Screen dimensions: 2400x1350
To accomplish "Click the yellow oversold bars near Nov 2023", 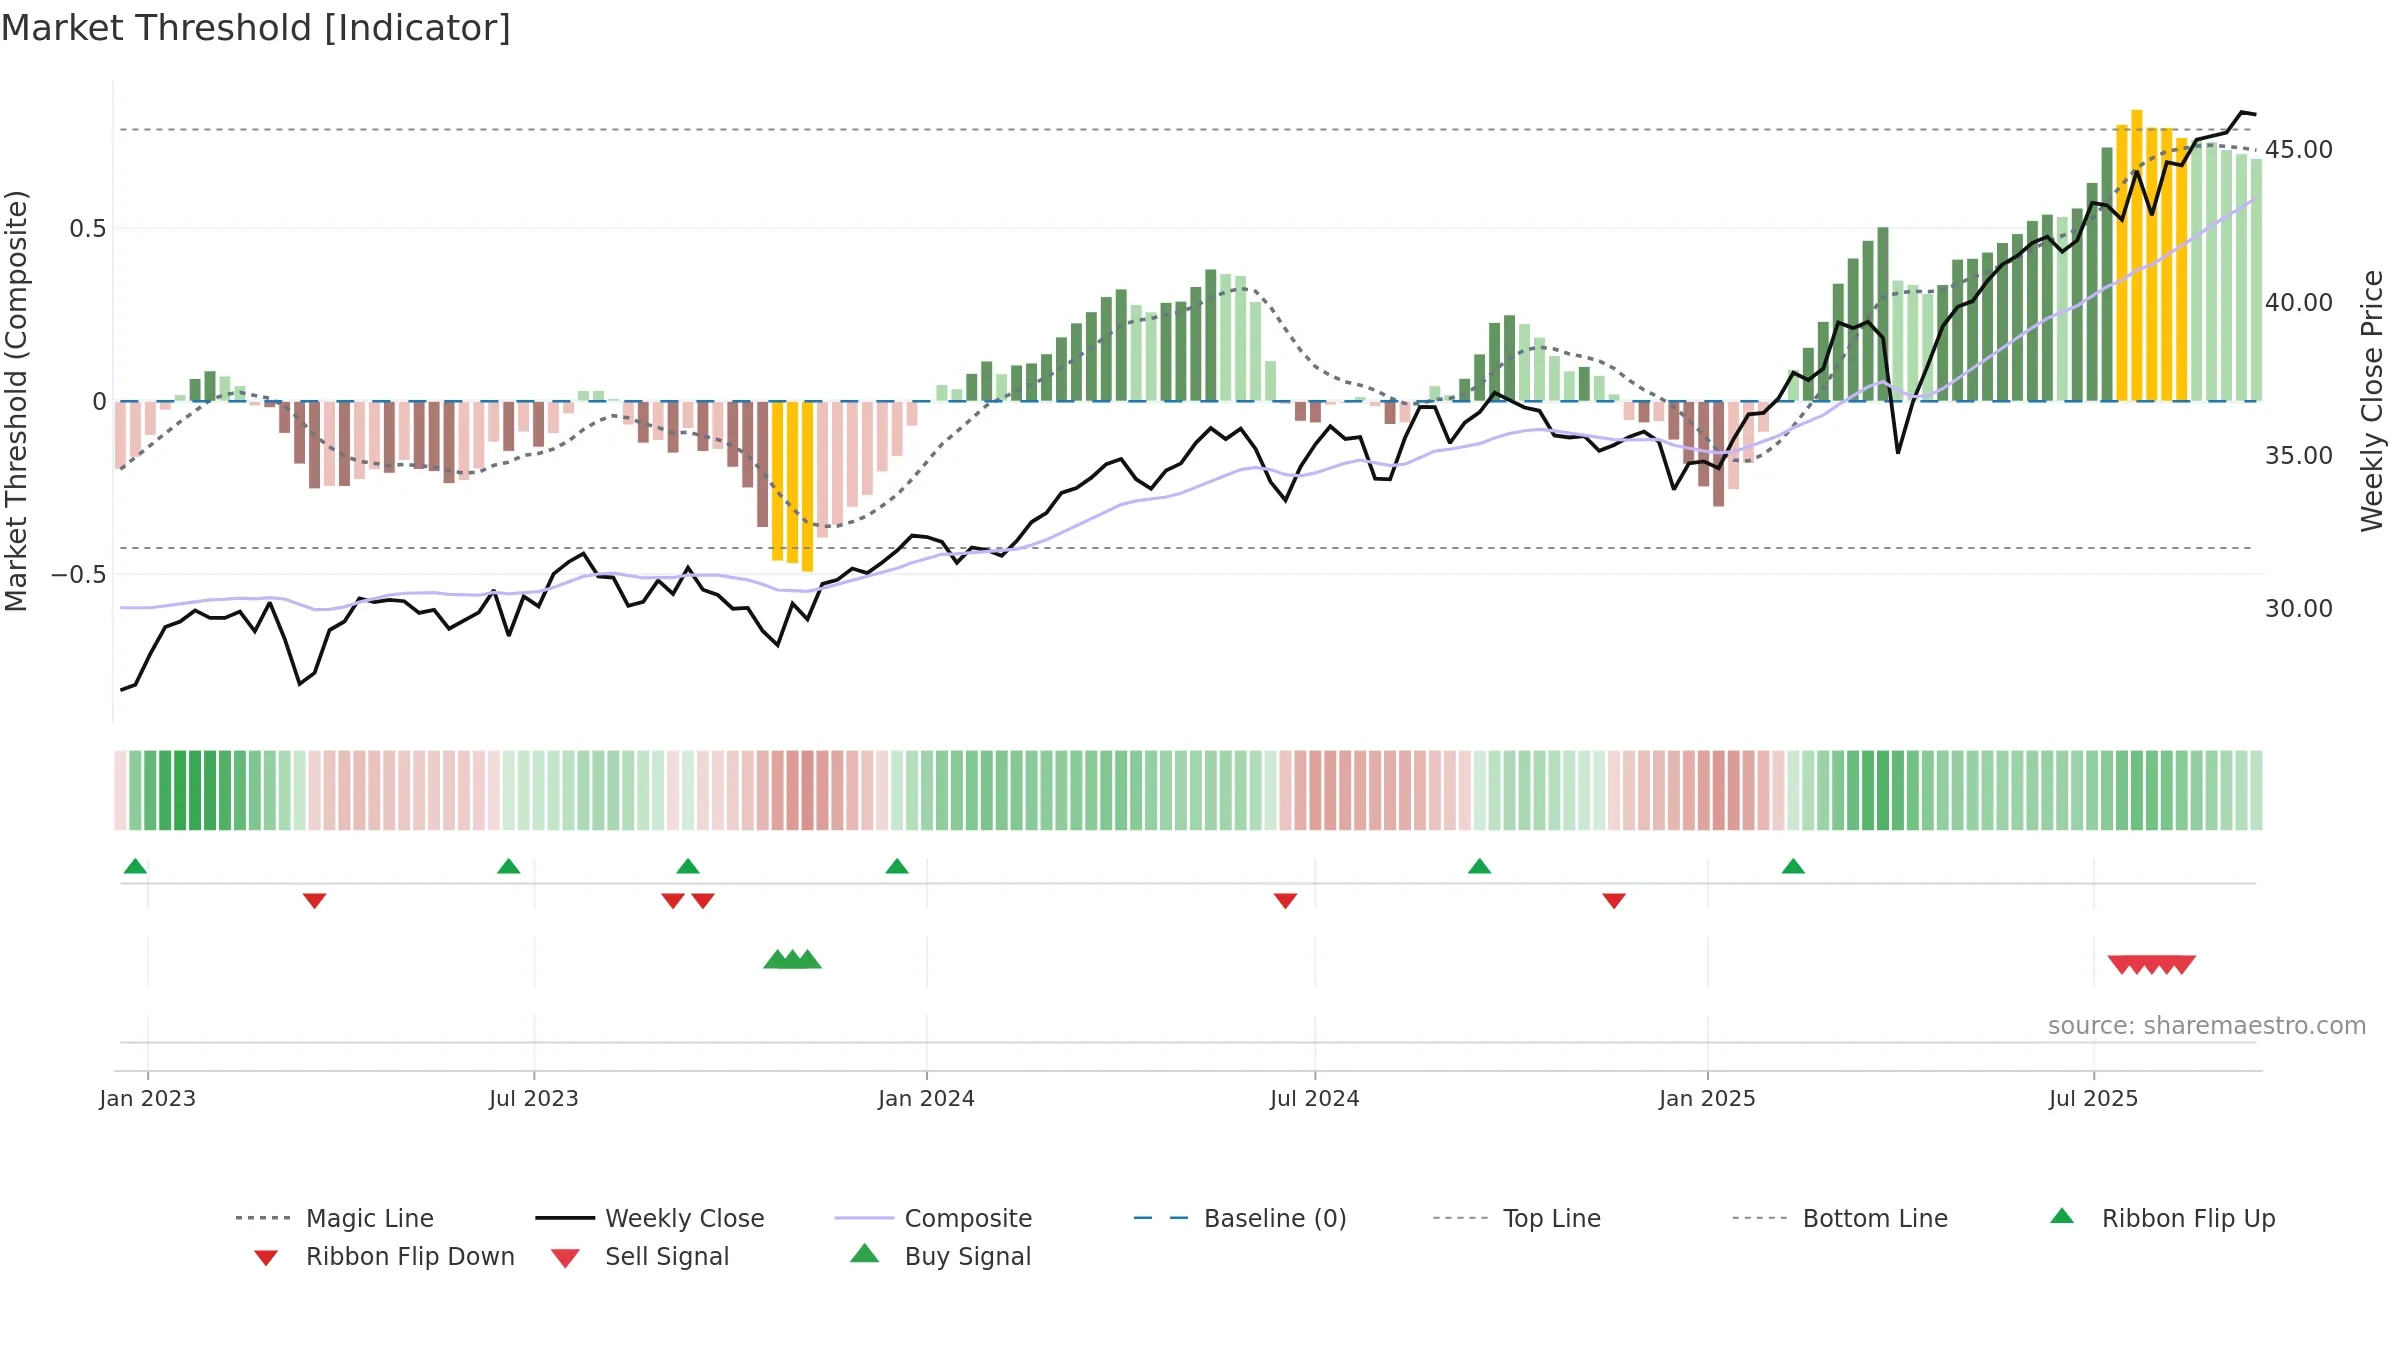I will pos(792,486).
